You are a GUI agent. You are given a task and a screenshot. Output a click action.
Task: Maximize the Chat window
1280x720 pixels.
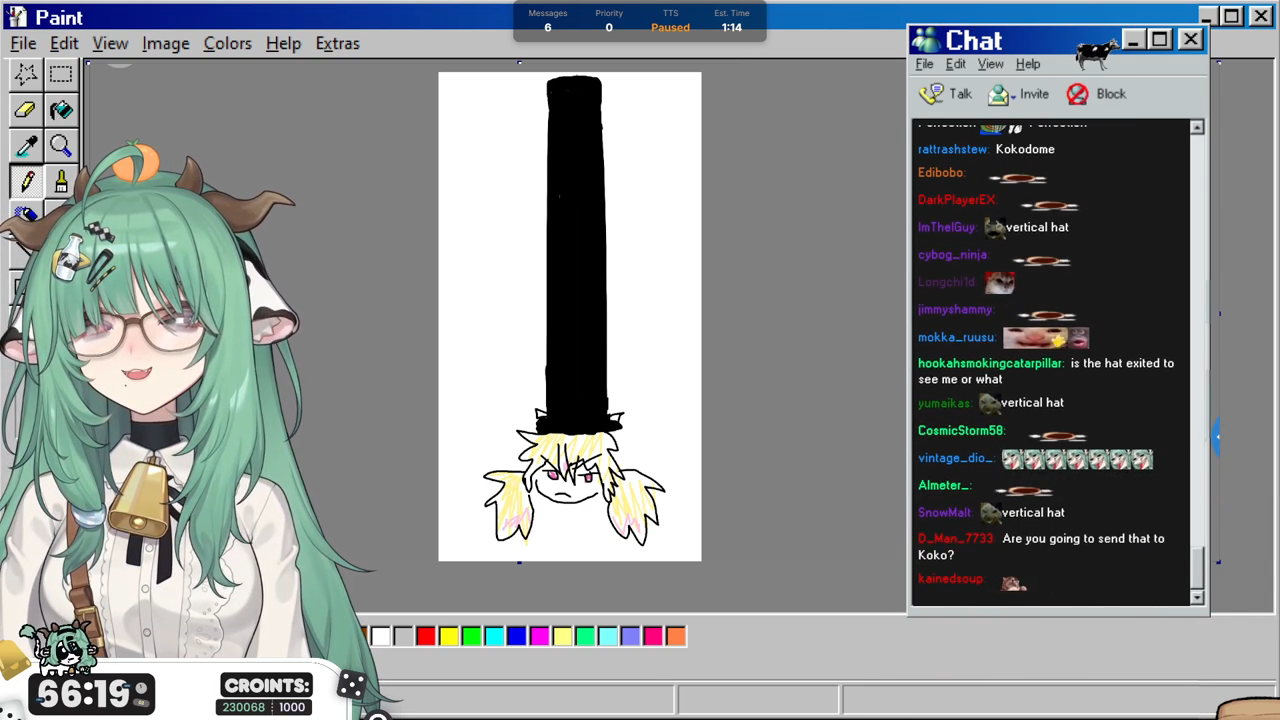[x=1160, y=39]
